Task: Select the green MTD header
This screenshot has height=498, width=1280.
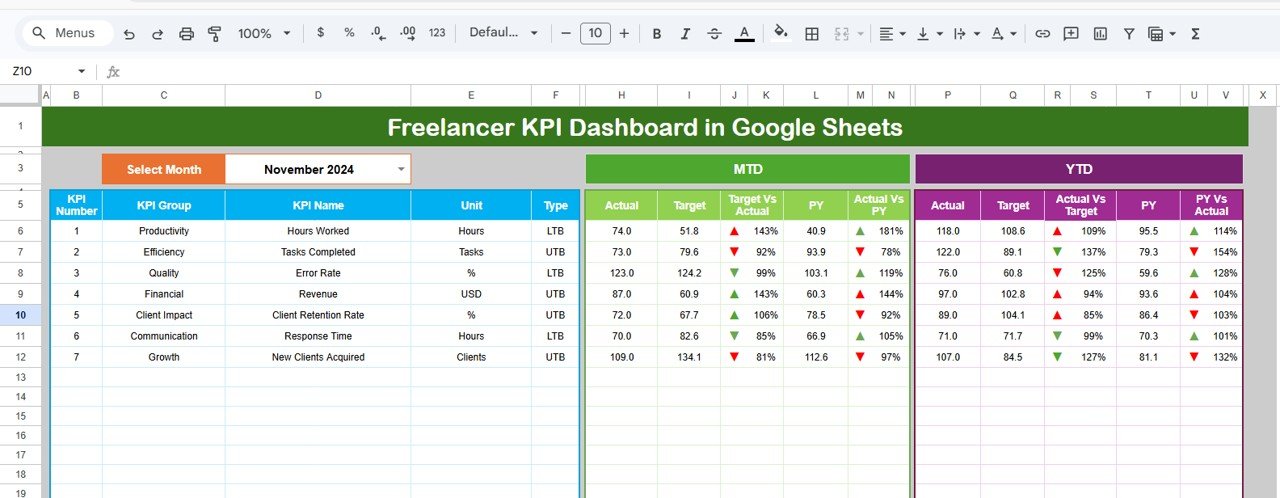Action: tap(747, 169)
